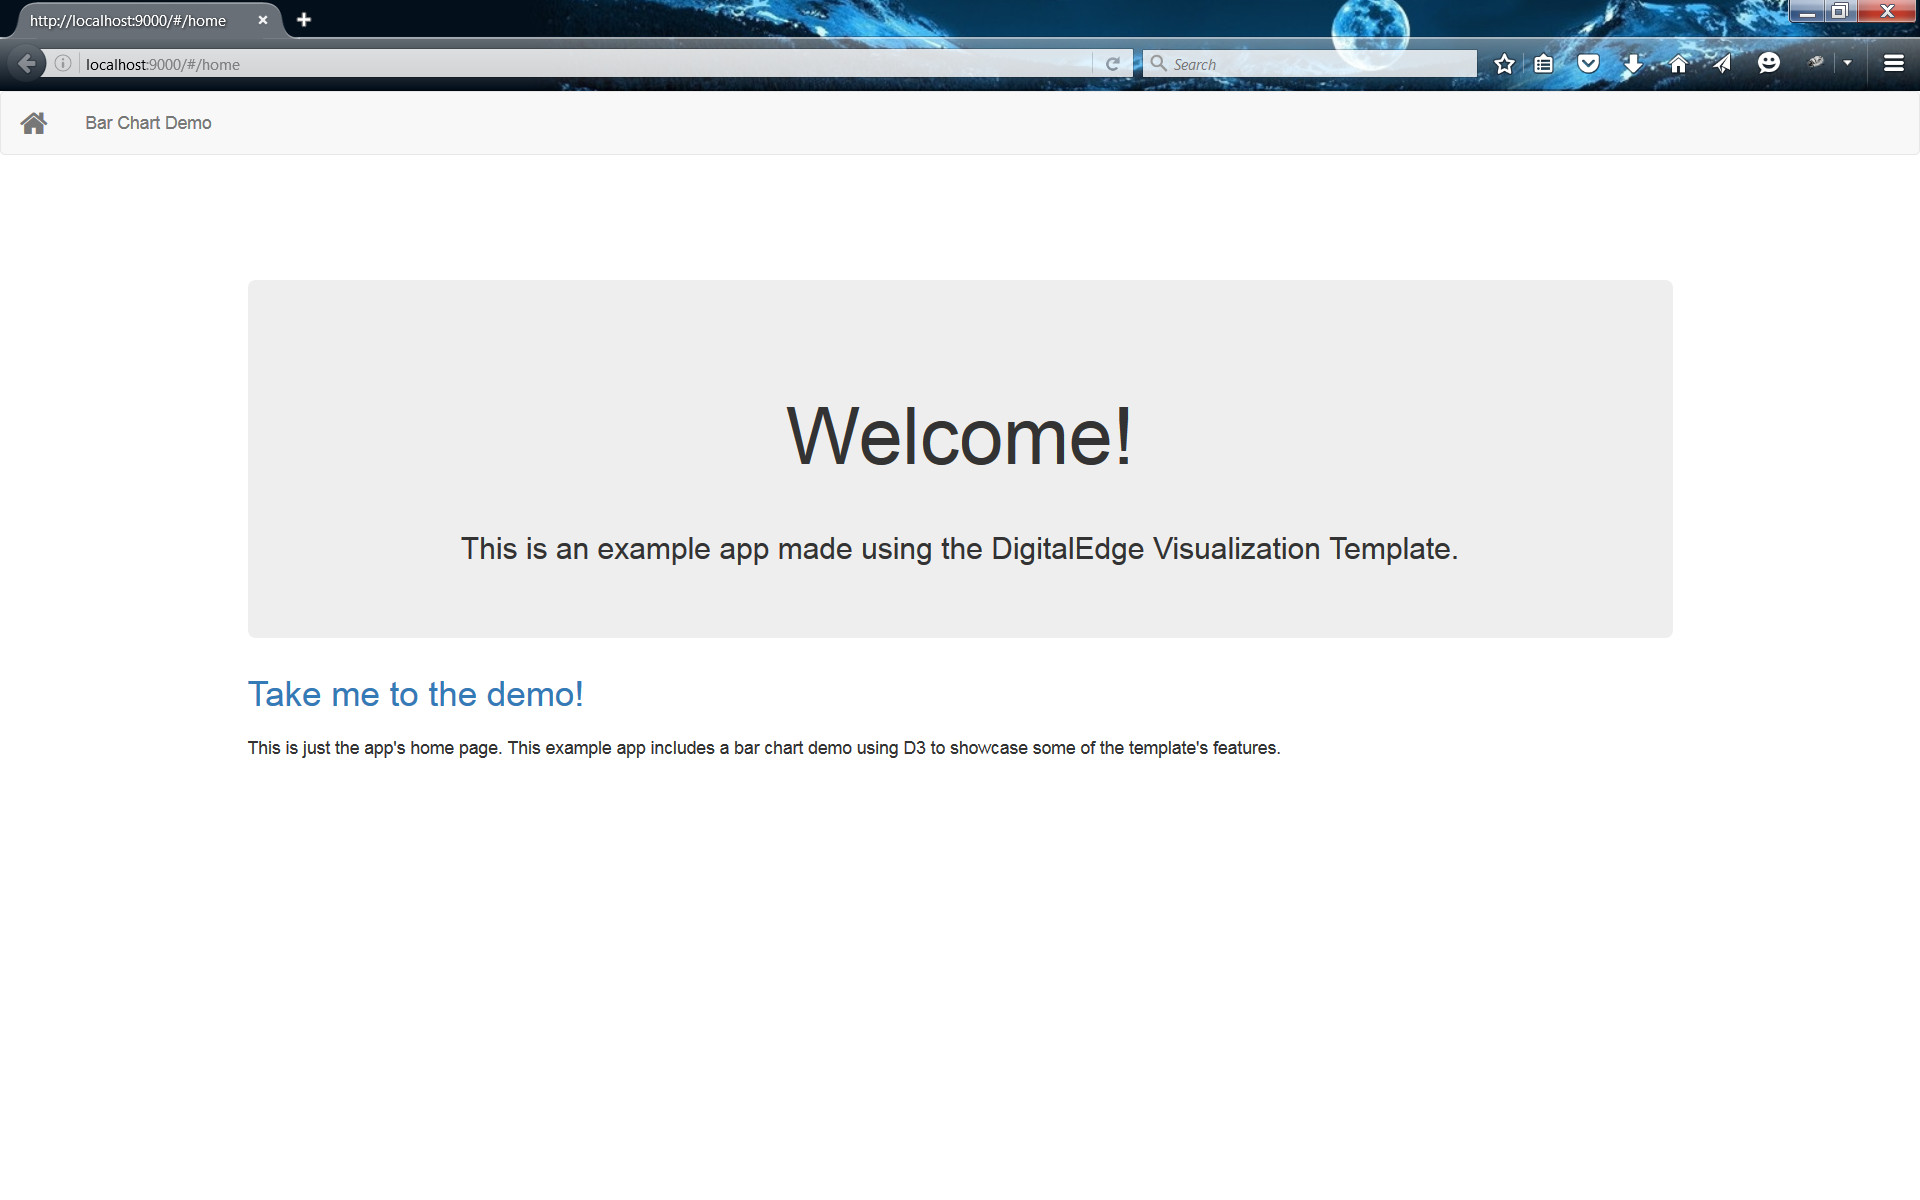The height and width of the screenshot is (1200, 1920).
Task: Open the Firefox hamburger menu
Action: [x=1893, y=63]
